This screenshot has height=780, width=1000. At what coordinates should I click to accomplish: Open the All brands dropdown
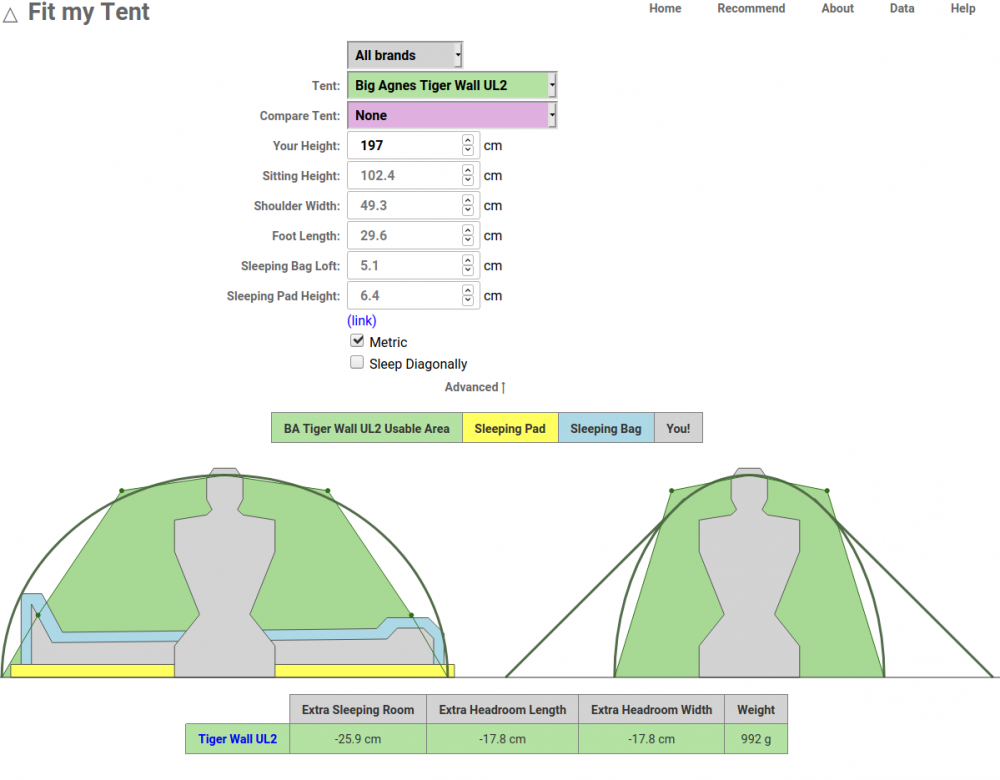click(x=405, y=55)
